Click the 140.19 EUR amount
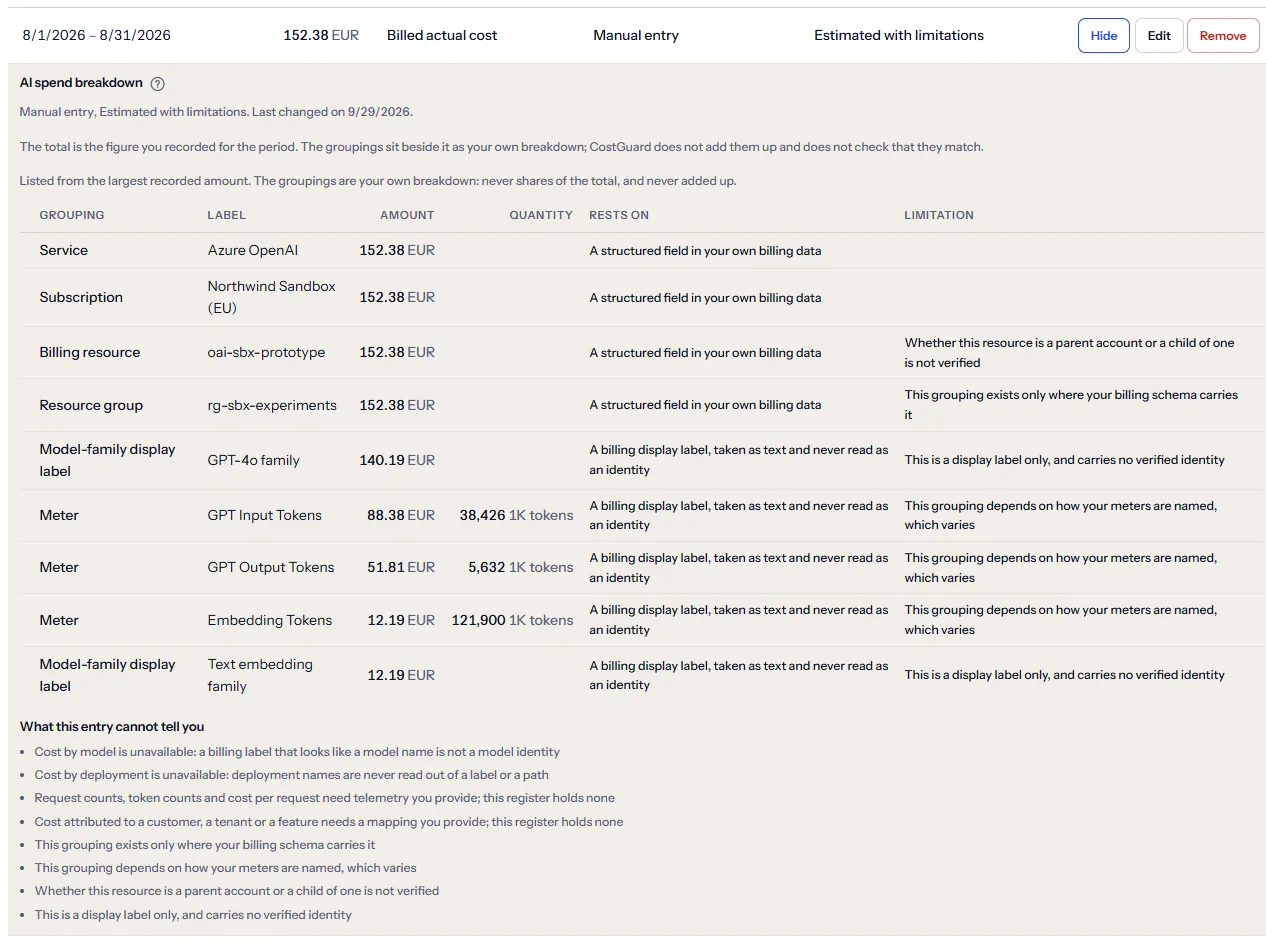The width and height of the screenshot is (1266, 944). pyautogui.click(x=397, y=460)
